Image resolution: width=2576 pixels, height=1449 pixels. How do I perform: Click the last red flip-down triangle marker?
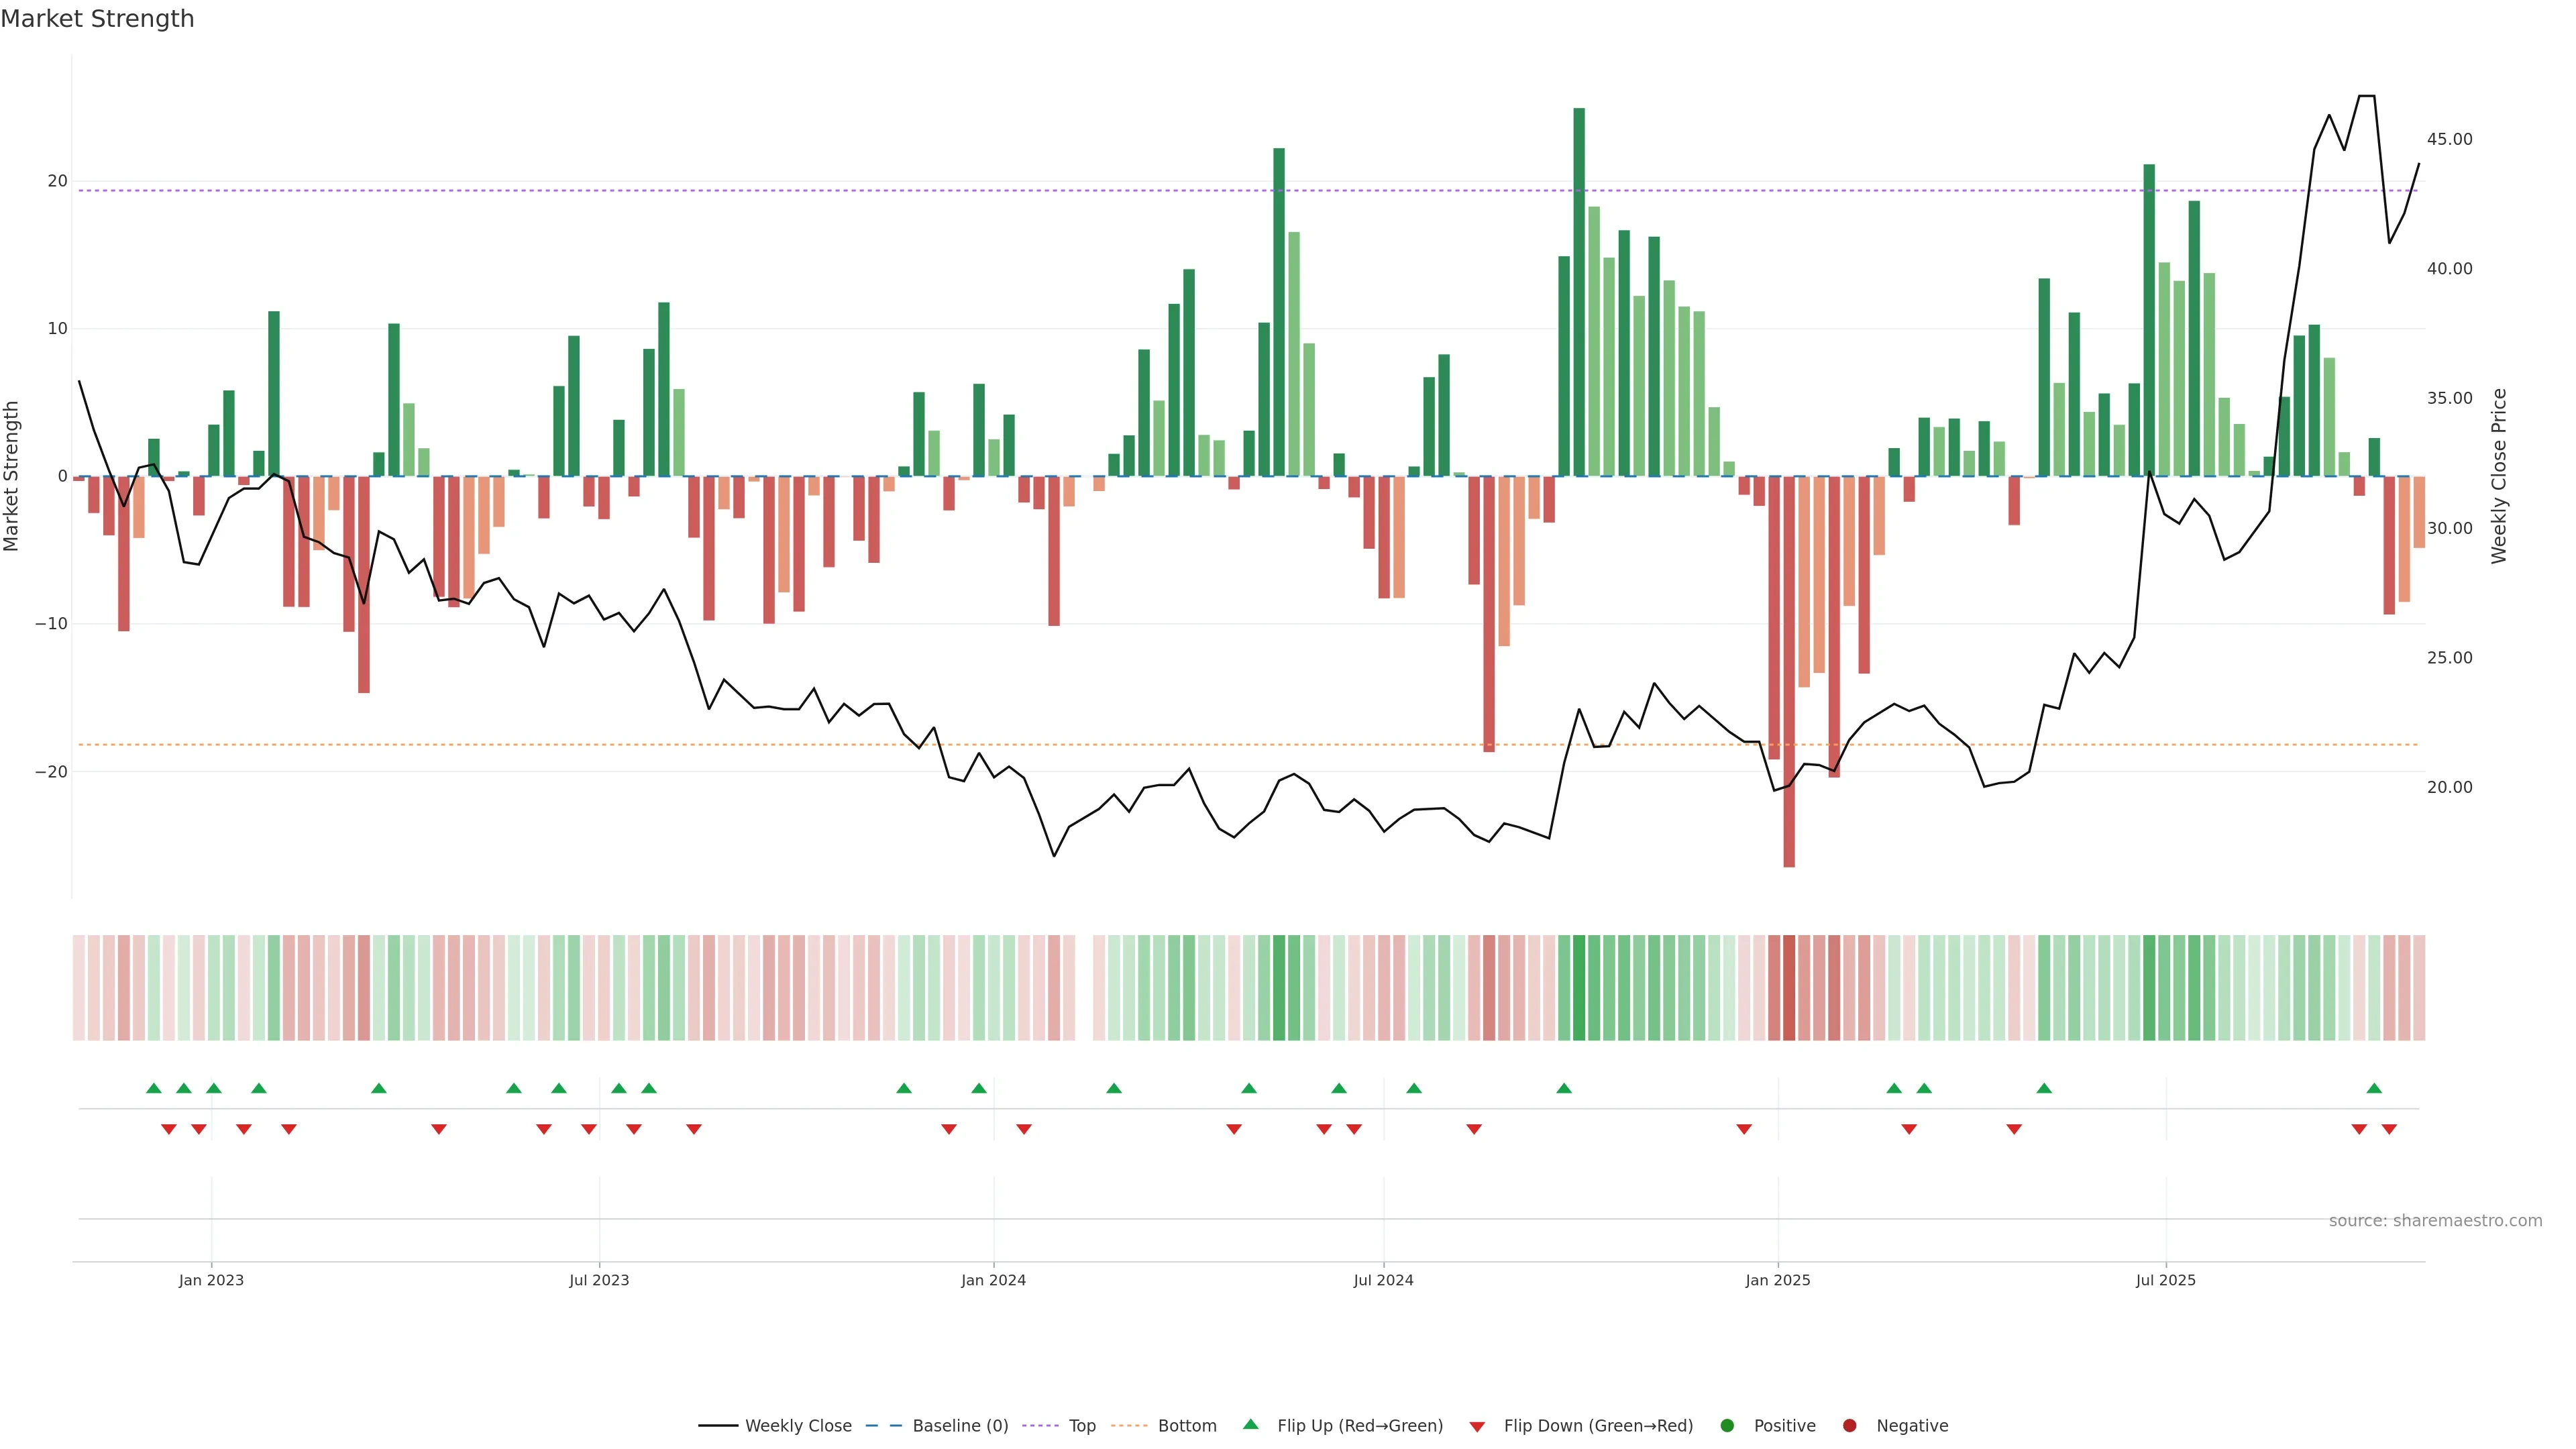point(2389,1129)
